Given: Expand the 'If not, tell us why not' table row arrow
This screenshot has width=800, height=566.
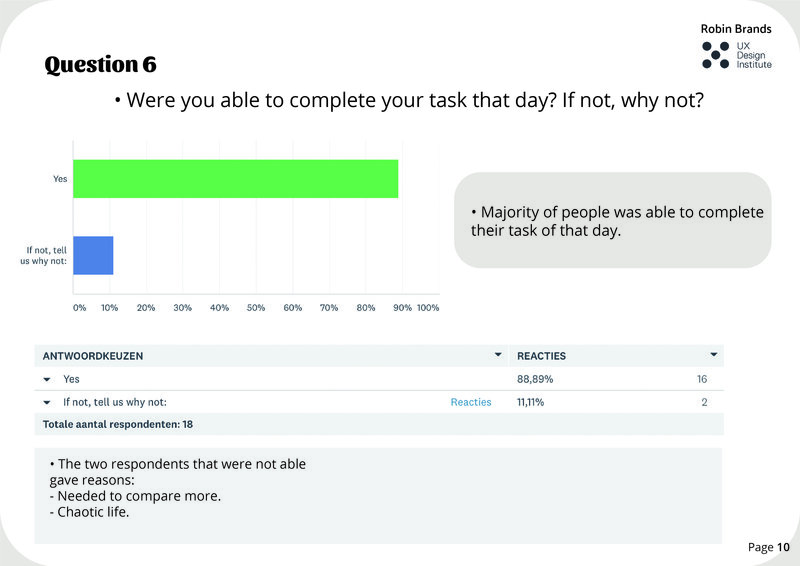Looking at the screenshot, I should click(46, 403).
